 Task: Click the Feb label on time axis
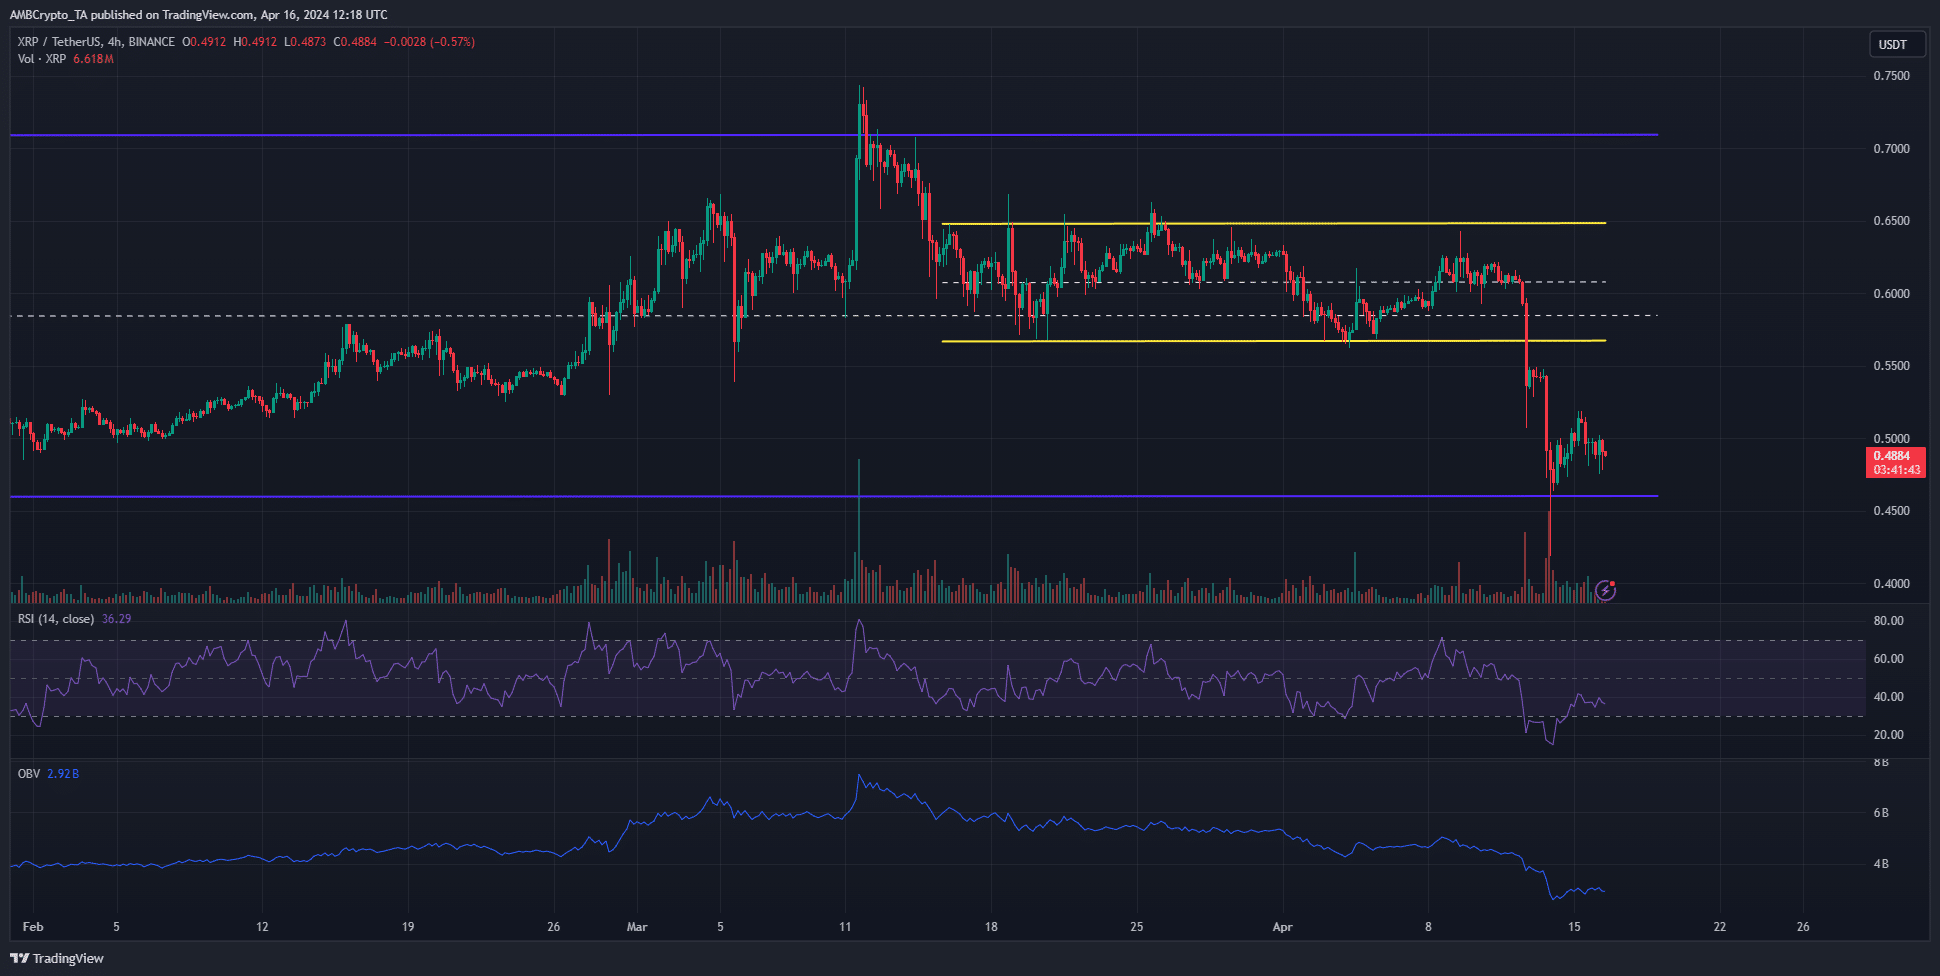[33, 927]
